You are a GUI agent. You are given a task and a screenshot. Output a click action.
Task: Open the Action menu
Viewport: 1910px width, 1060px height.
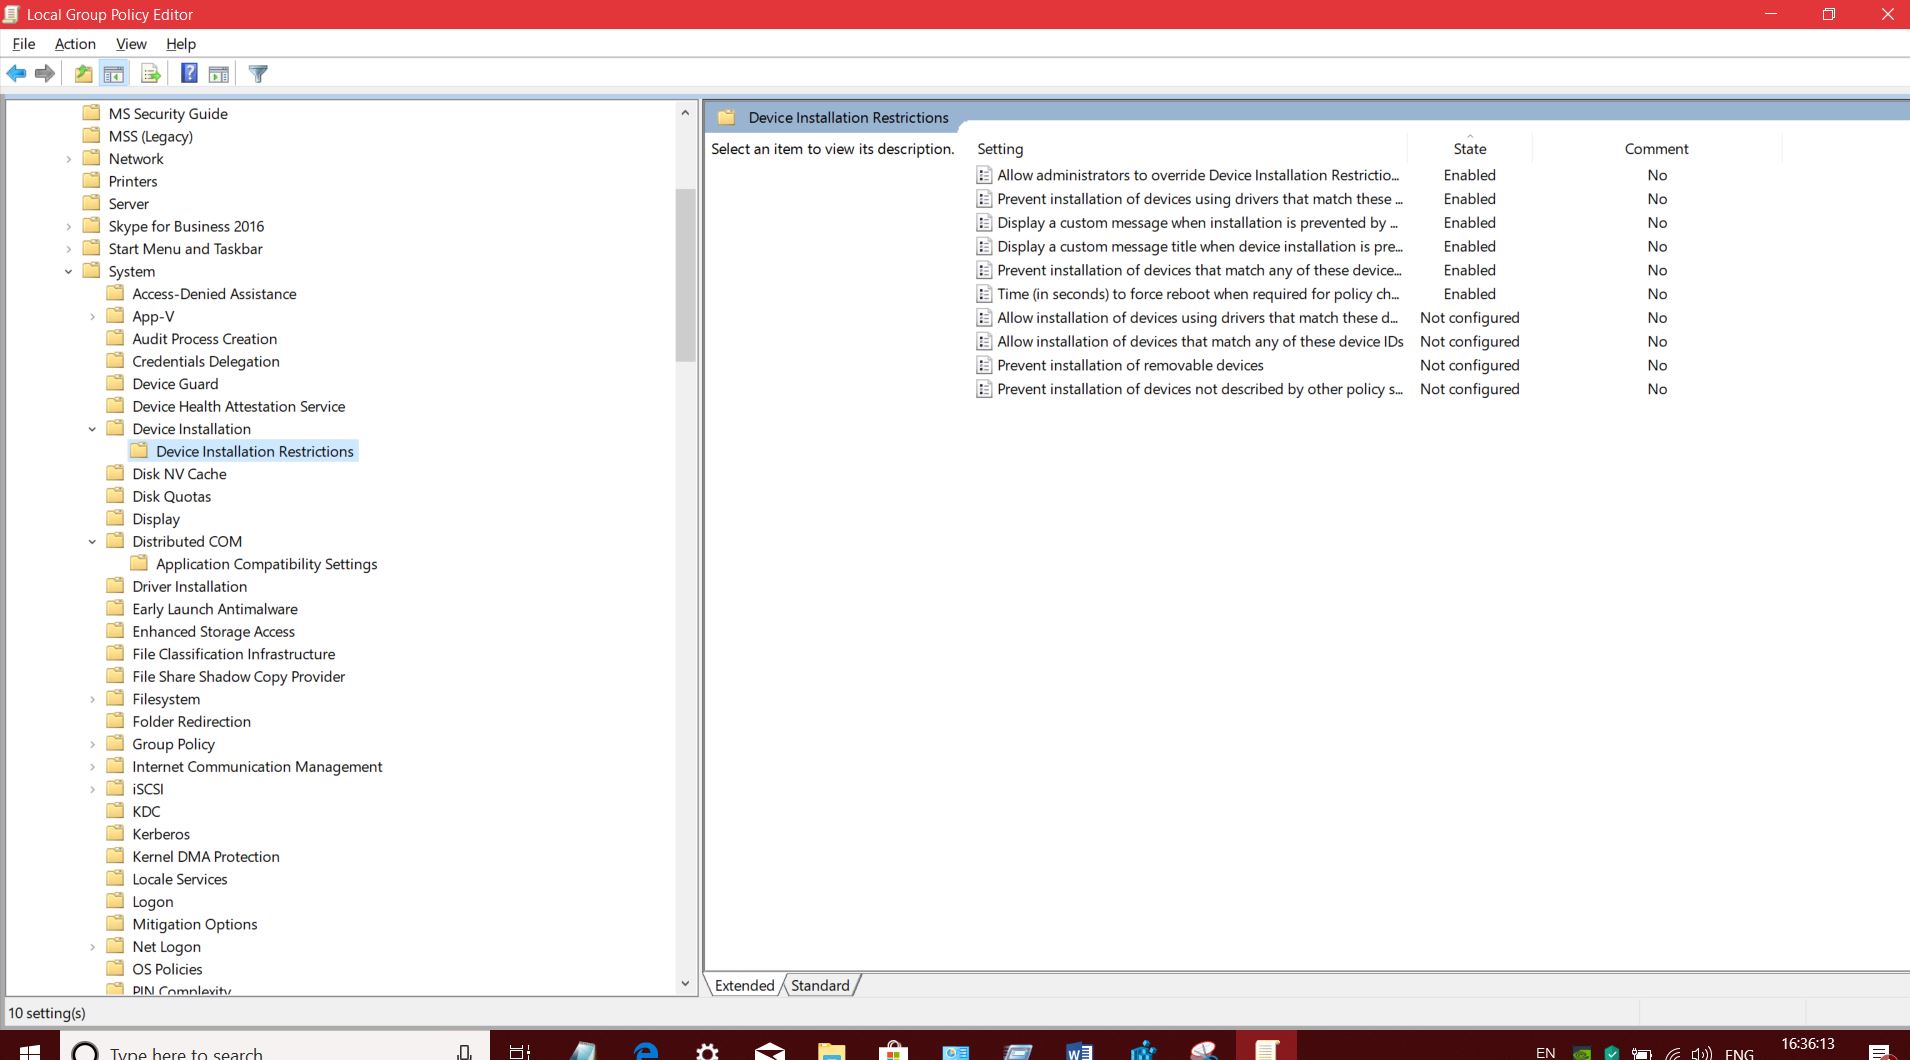pos(75,44)
